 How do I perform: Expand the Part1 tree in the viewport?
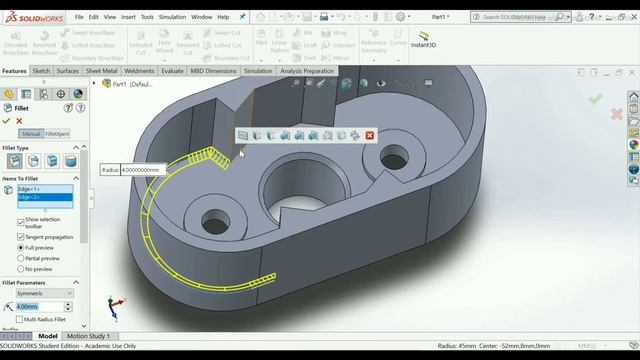pyautogui.click(x=94, y=84)
